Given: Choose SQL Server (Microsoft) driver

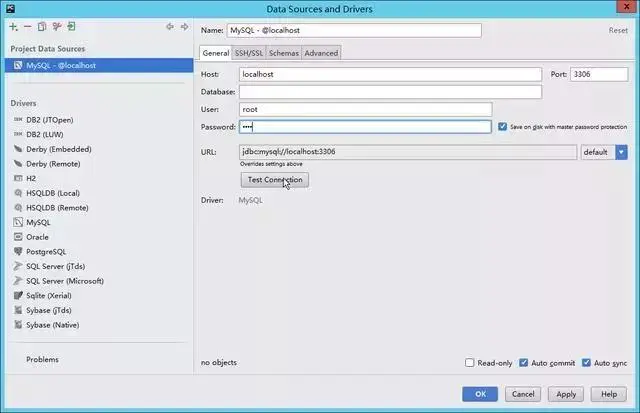Looking at the screenshot, I should 65,281.
